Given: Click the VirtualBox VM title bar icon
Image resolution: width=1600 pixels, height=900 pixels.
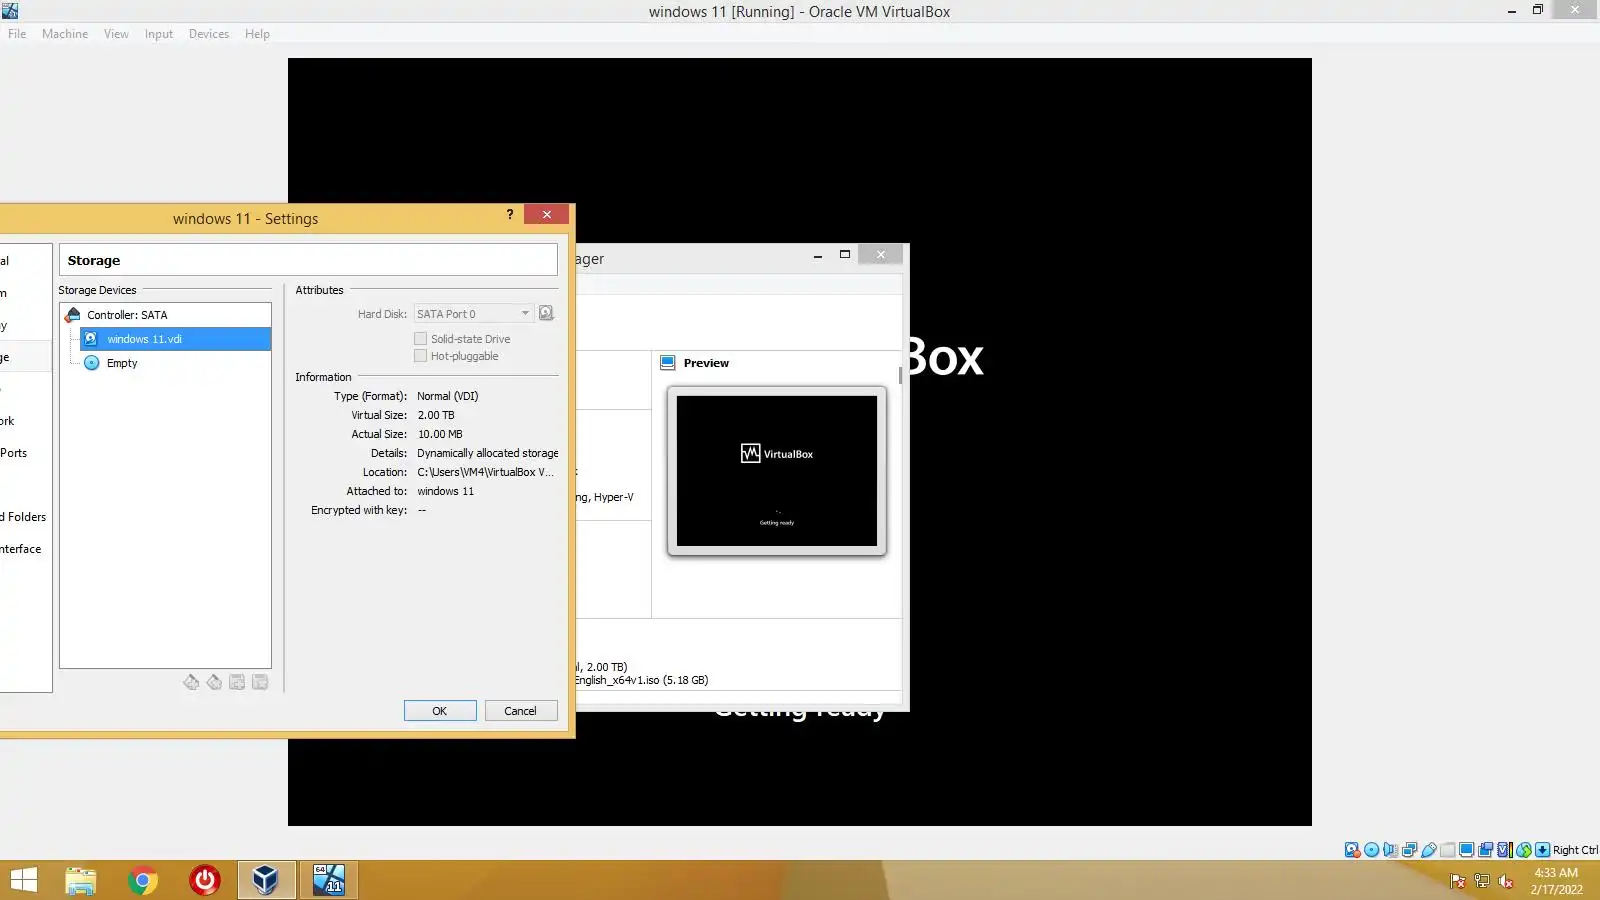Looking at the screenshot, I should [x=10, y=10].
